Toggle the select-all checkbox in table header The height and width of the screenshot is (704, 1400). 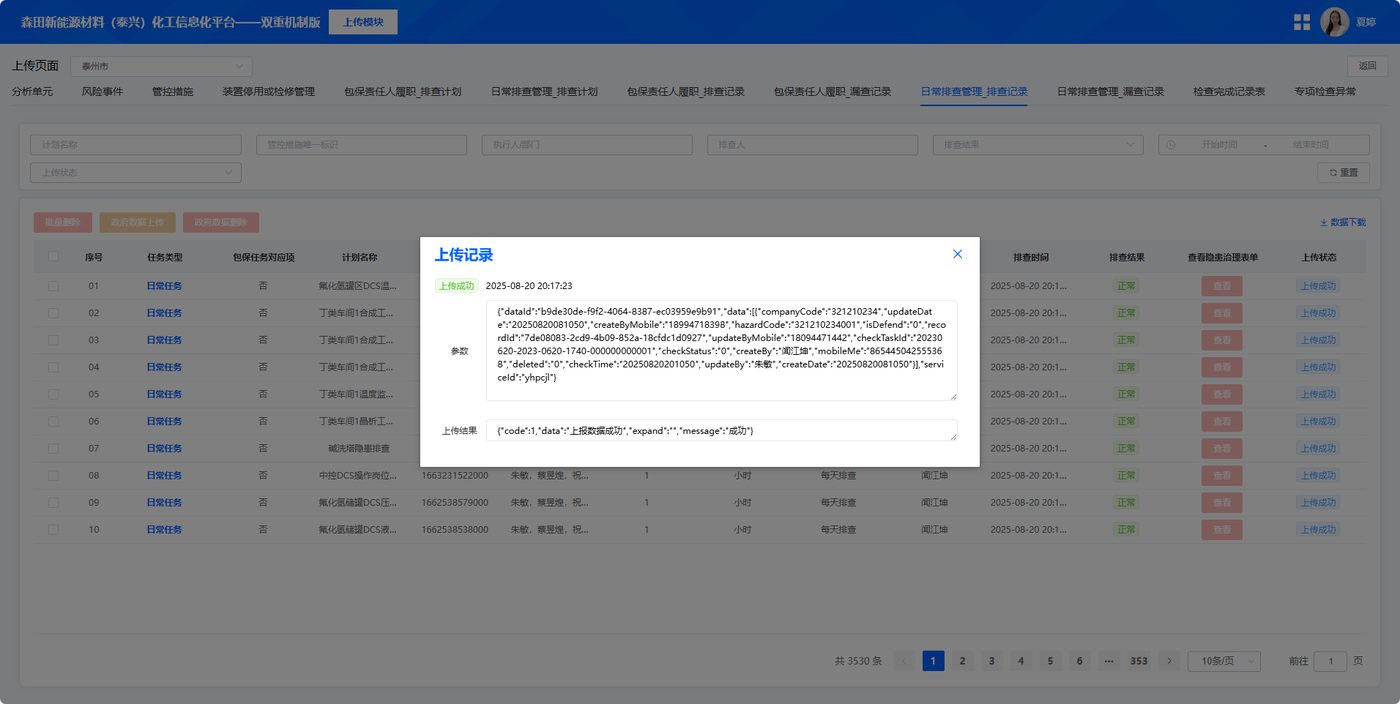tap(53, 257)
